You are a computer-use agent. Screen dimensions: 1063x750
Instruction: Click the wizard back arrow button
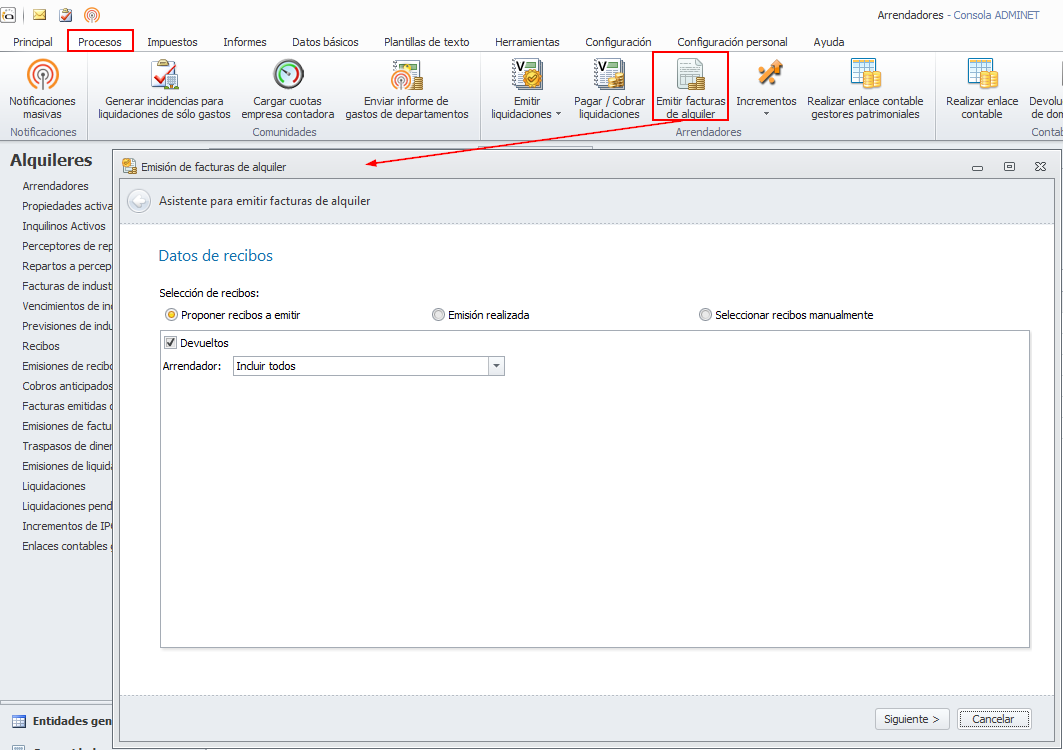pyautogui.click(x=139, y=201)
